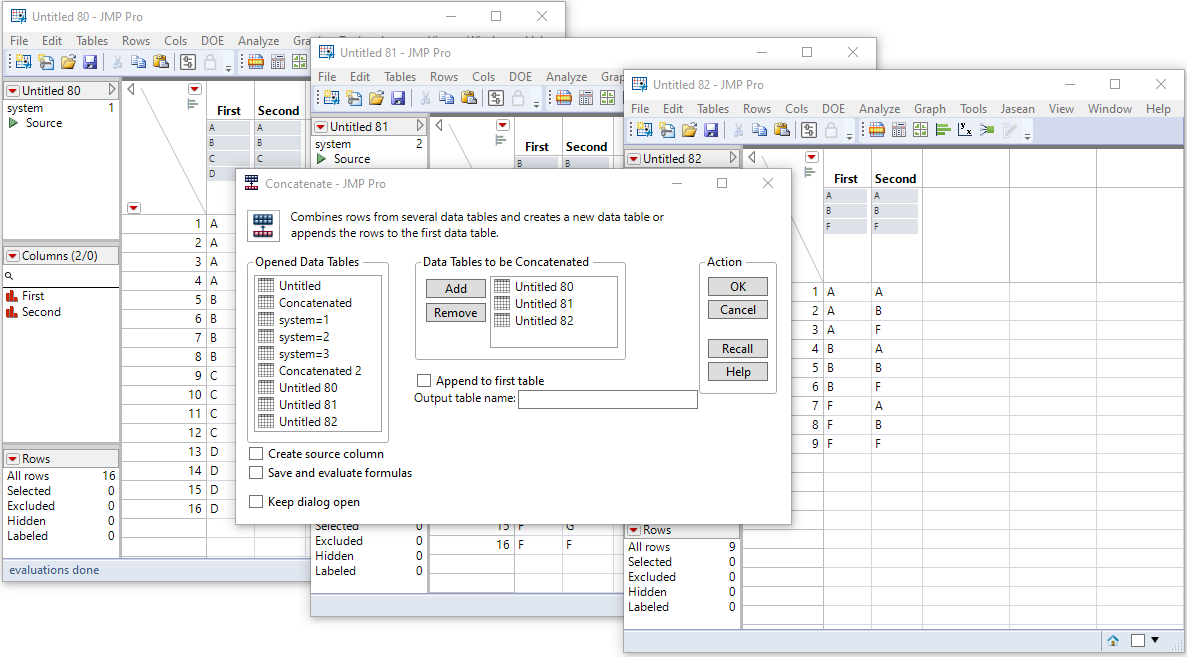Open the Tables menu in Untitled 80
Viewport: 1187px width, 657px height.
coord(92,40)
